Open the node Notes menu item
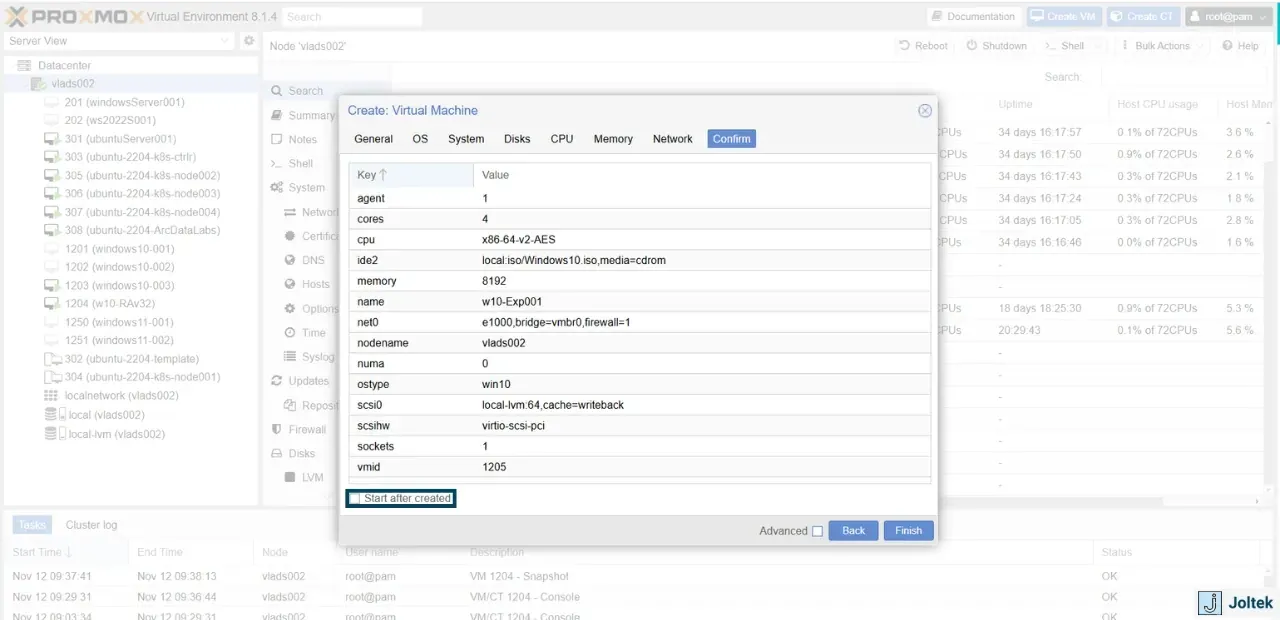1280x620 pixels. click(302, 140)
